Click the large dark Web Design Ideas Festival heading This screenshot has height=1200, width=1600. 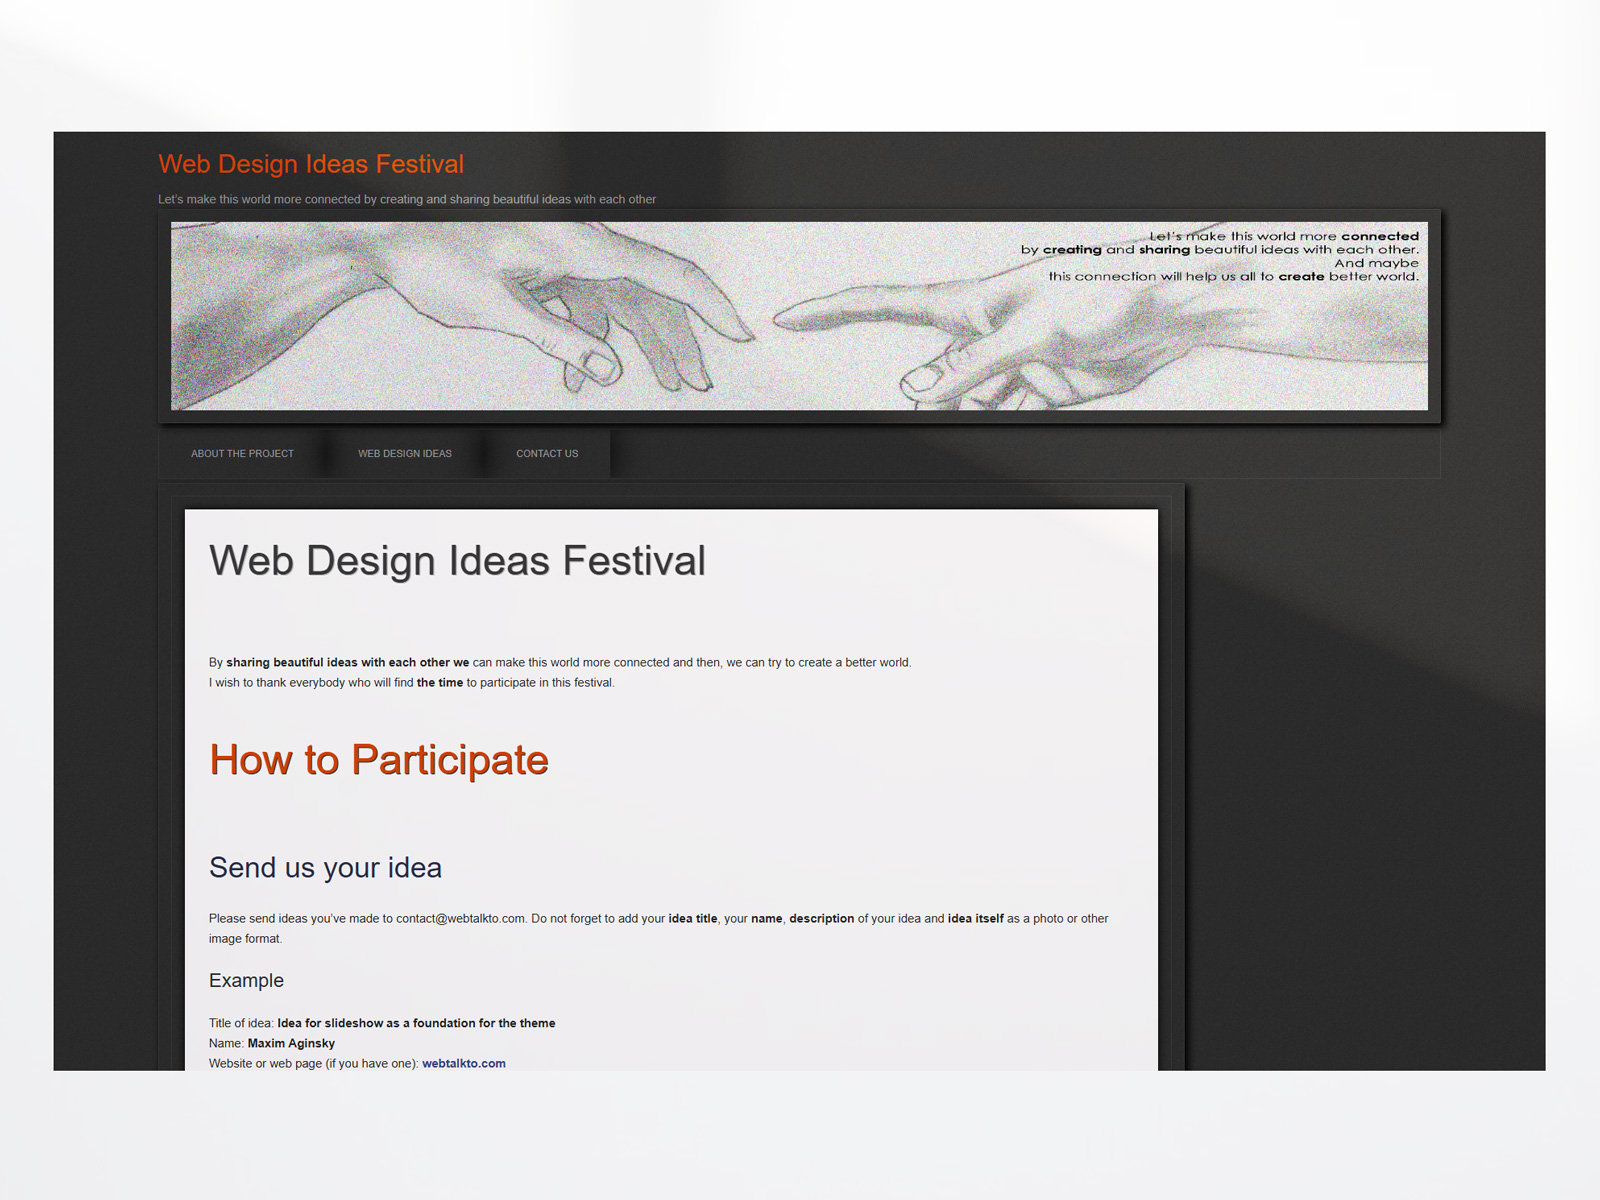[x=457, y=560]
